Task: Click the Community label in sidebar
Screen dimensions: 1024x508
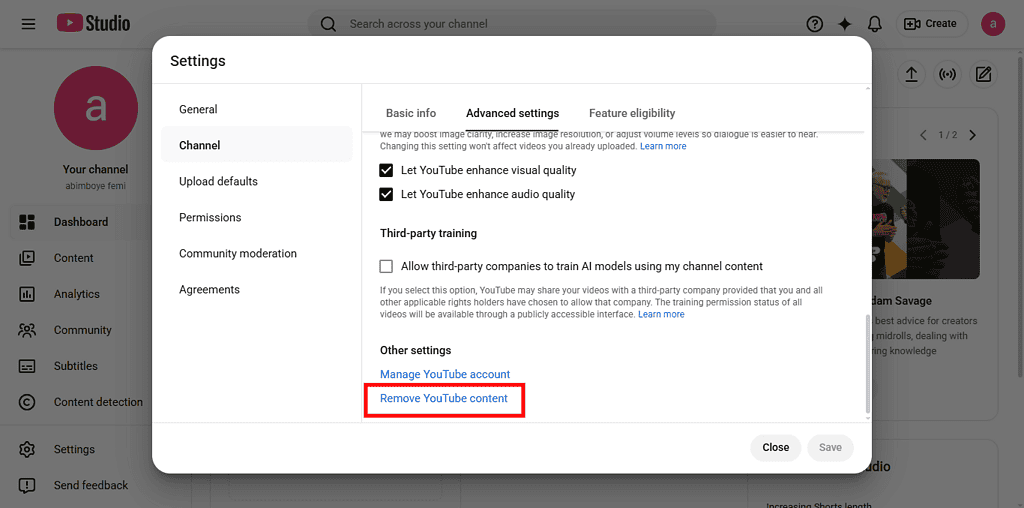Action: 83,330
